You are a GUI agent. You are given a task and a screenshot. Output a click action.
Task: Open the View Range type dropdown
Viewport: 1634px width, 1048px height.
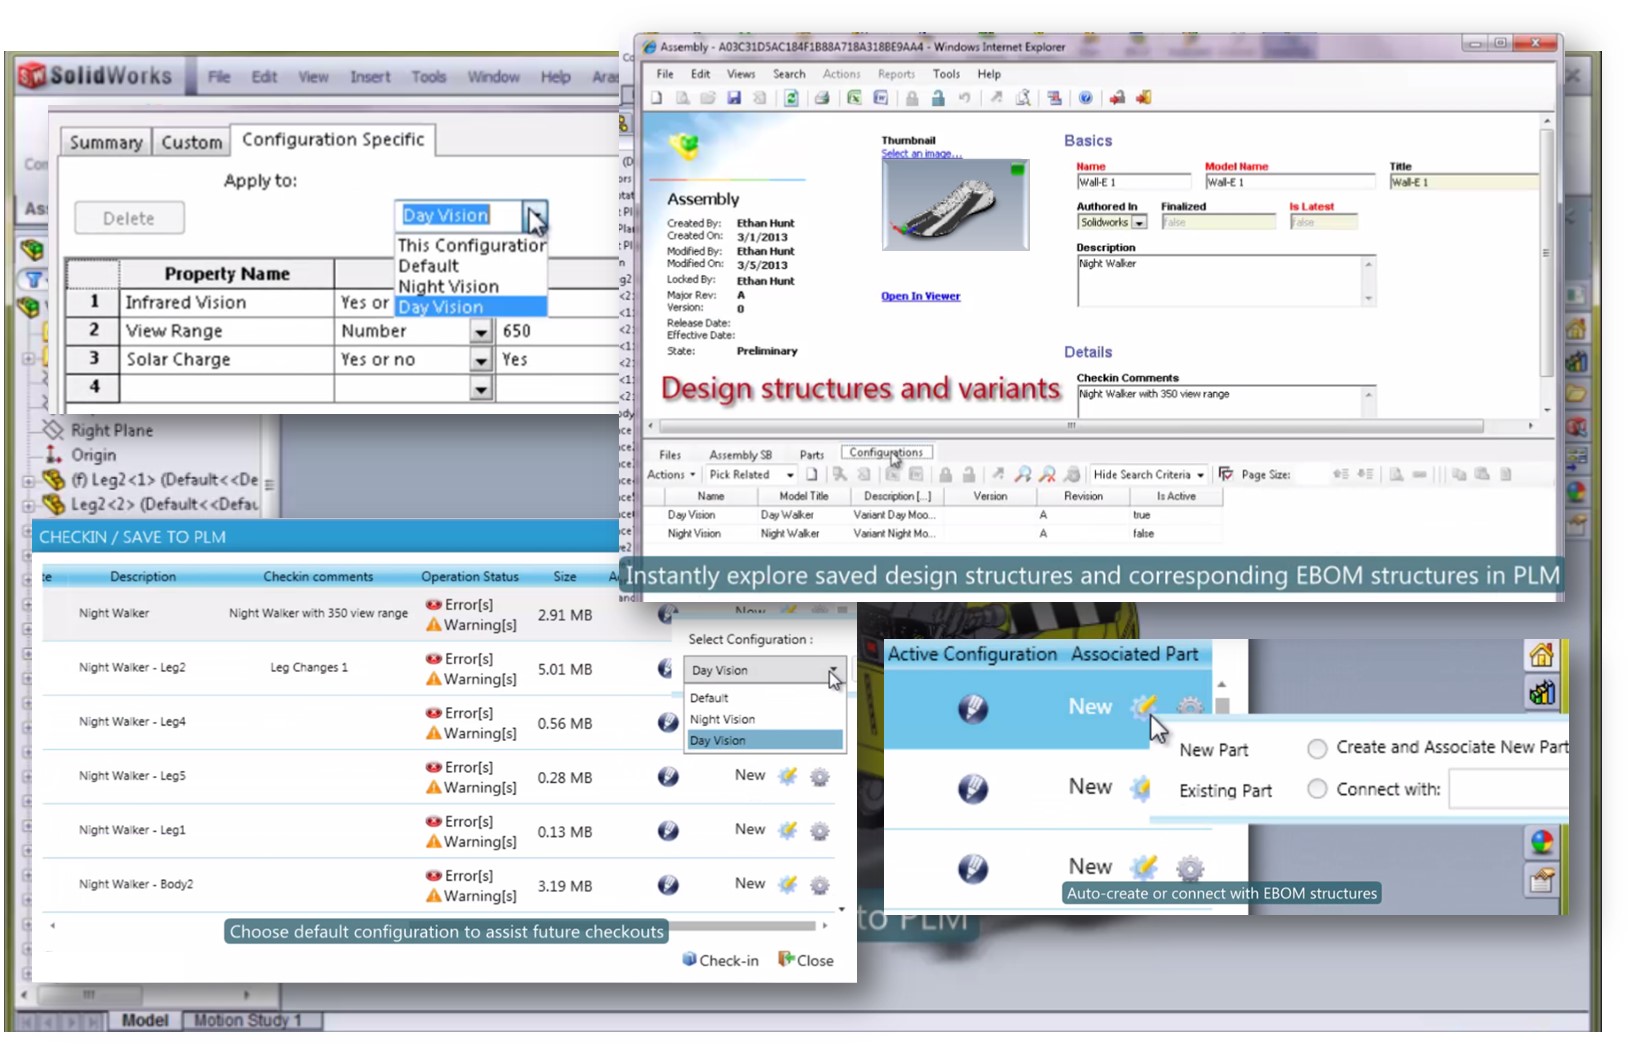(481, 332)
